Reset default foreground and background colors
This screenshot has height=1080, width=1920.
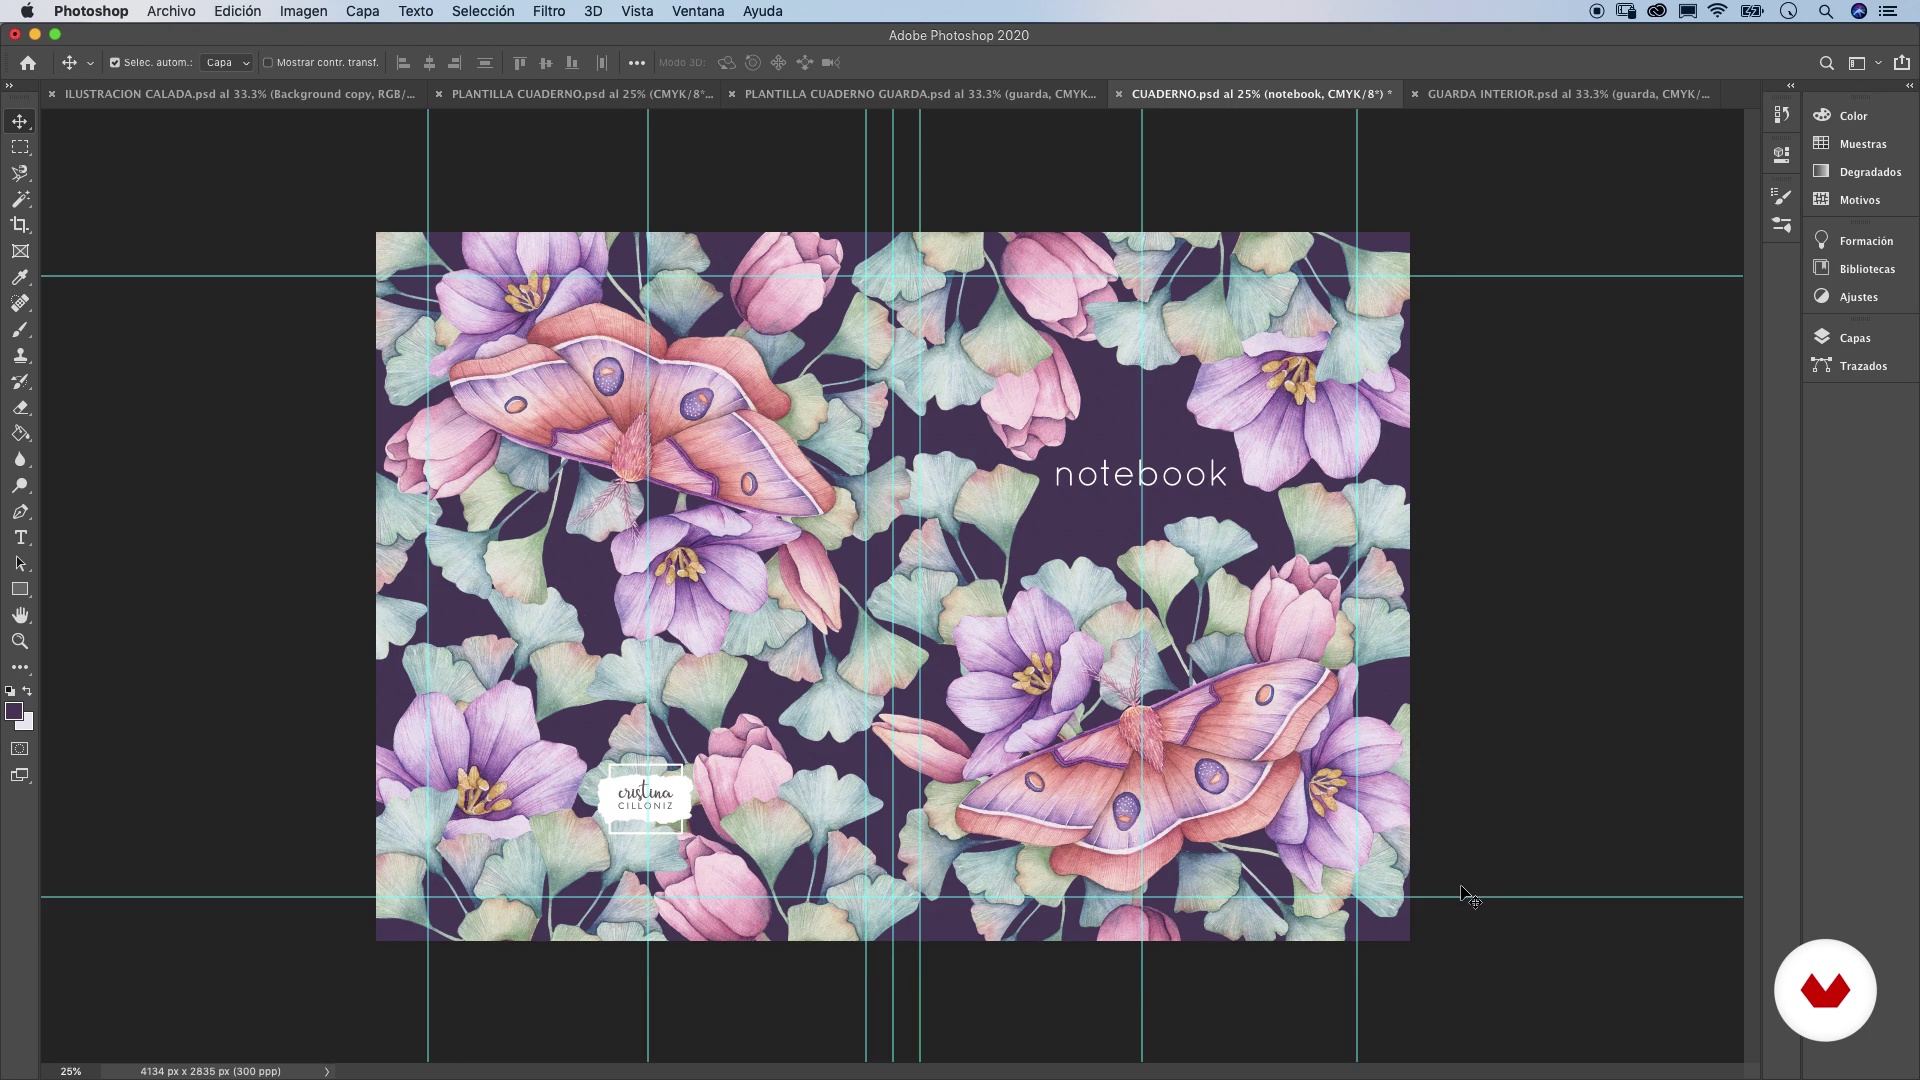10,691
